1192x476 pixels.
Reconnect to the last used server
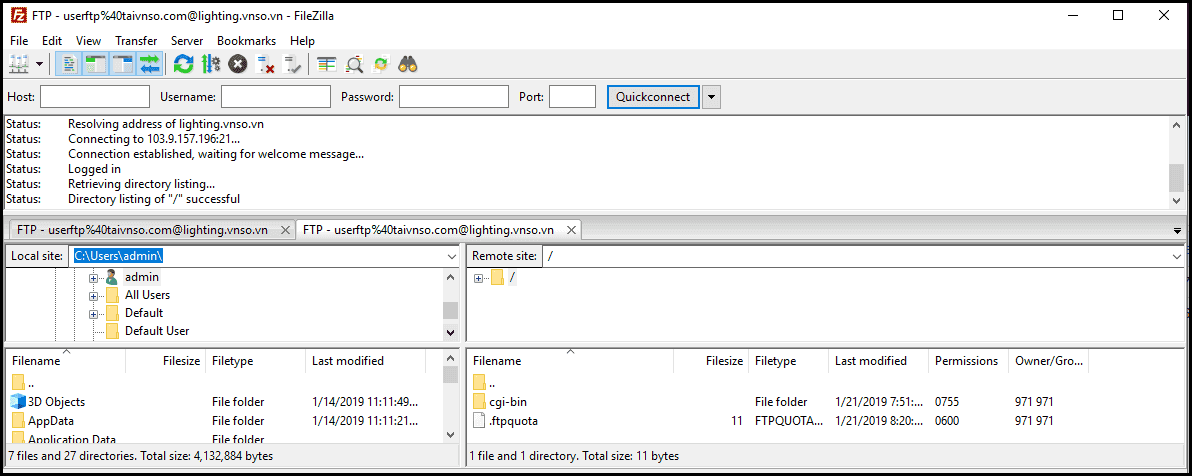pyautogui.click(x=292, y=65)
